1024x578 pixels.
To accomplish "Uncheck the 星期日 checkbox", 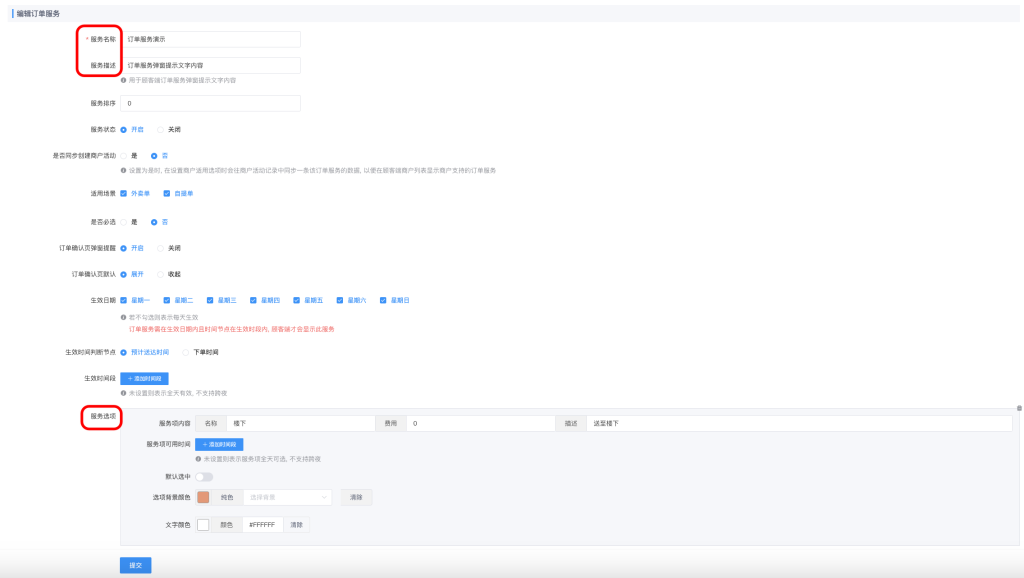I will click(x=384, y=300).
